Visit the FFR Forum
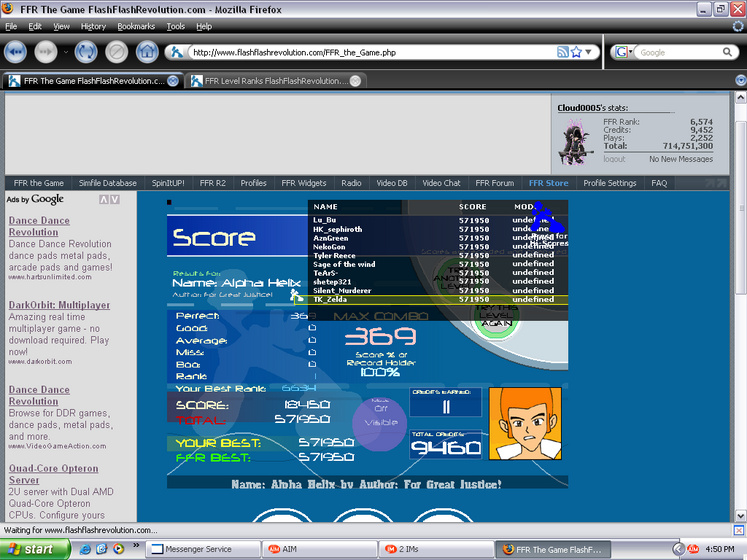The image size is (747, 560). [x=495, y=183]
